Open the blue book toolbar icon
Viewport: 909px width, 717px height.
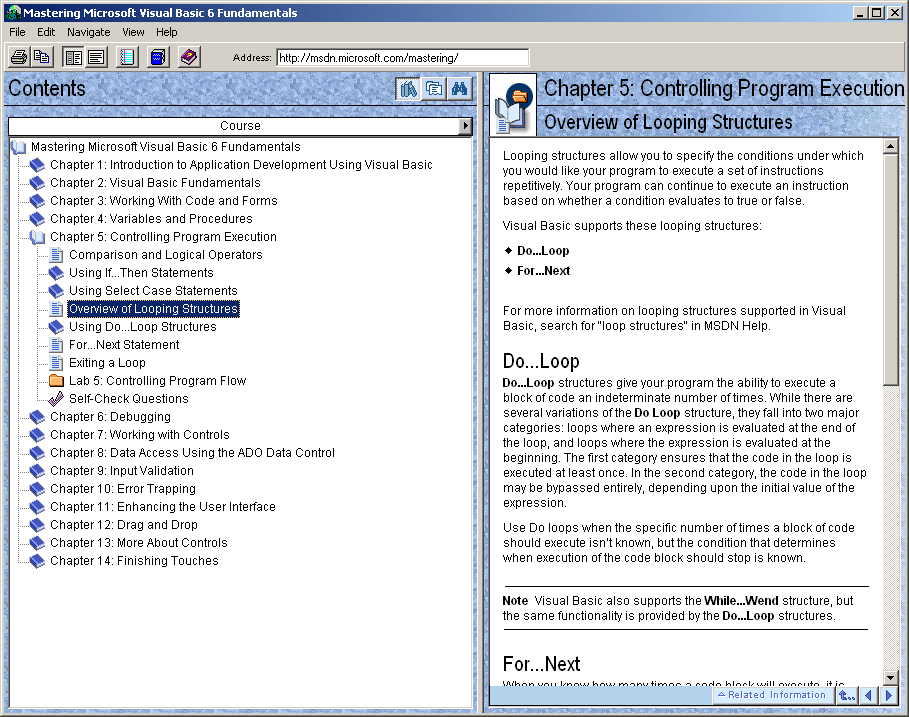[158, 57]
